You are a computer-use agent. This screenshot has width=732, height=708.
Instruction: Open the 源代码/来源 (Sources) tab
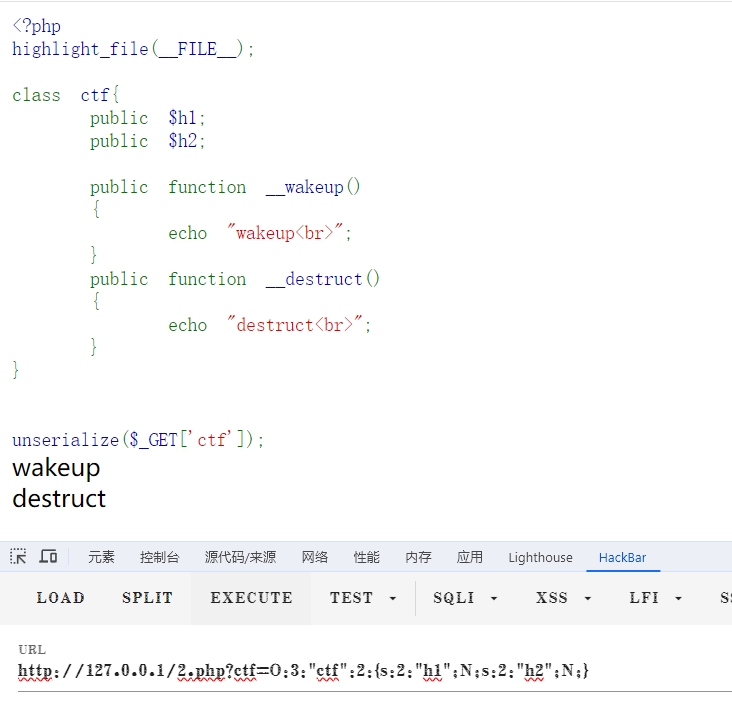[240, 558]
